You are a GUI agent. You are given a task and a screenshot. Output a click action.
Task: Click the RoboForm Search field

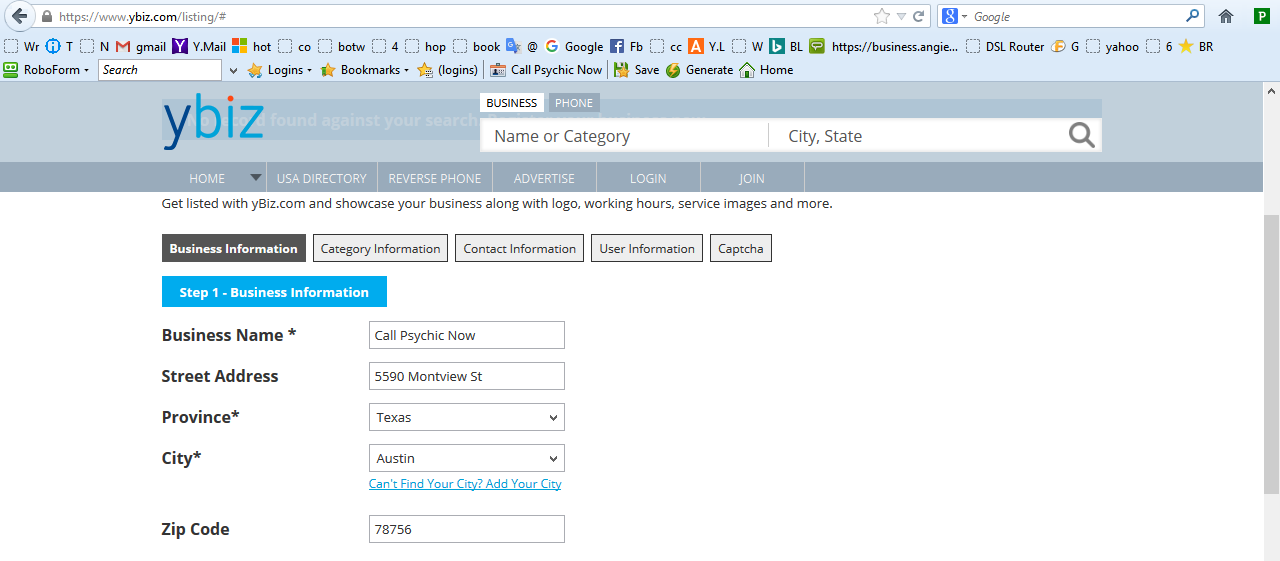pos(160,70)
